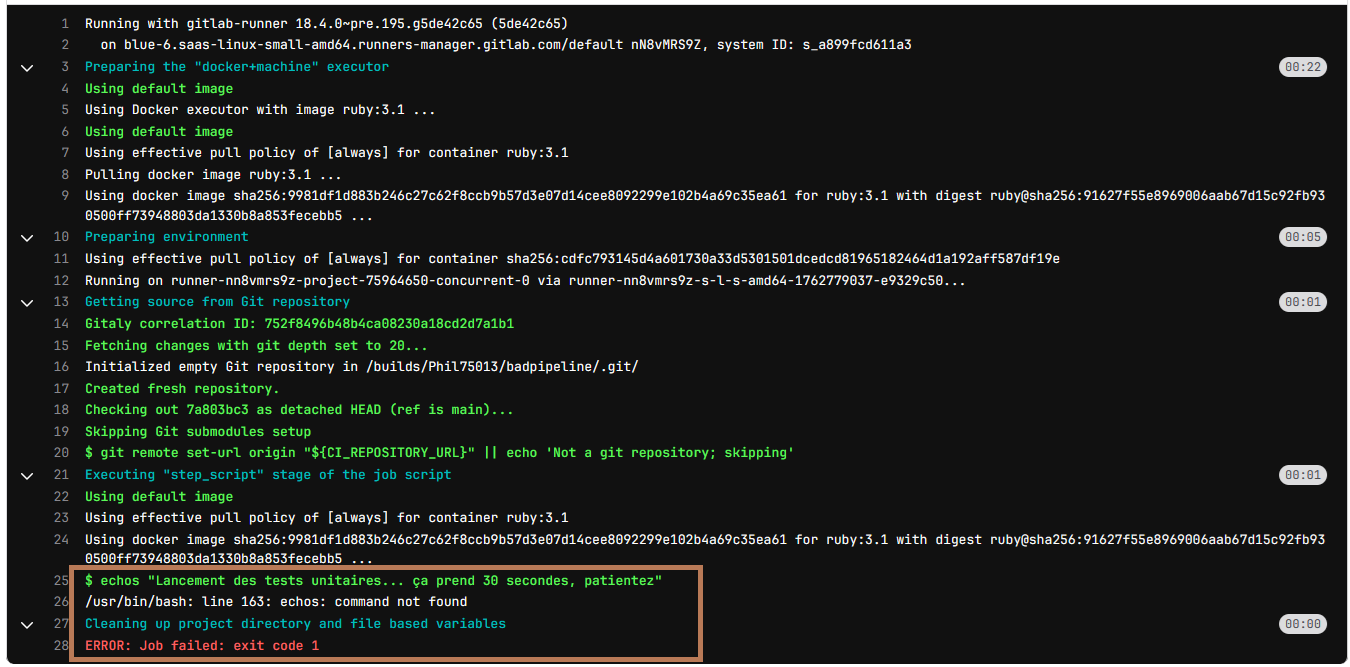Collapse the 'Cleaning up project directory' section chevron
The width and height of the screenshot is (1350, 667).
(27, 624)
